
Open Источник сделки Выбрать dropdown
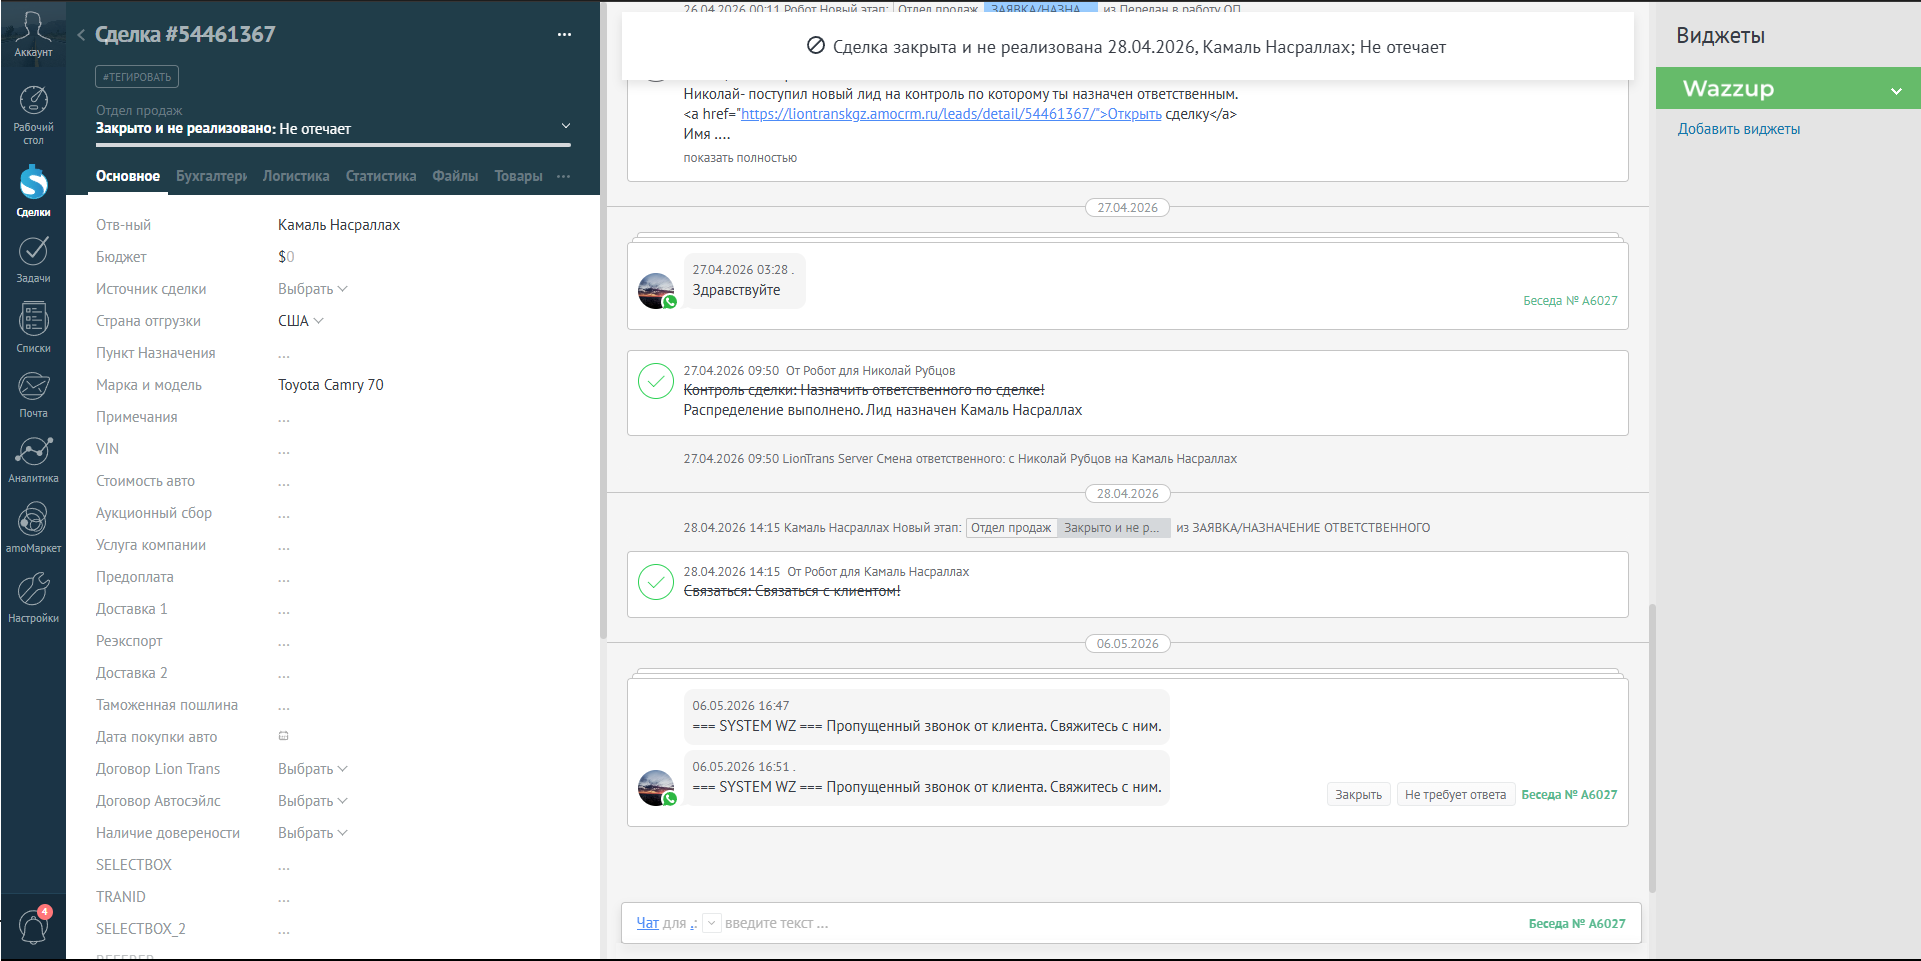pos(312,289)
